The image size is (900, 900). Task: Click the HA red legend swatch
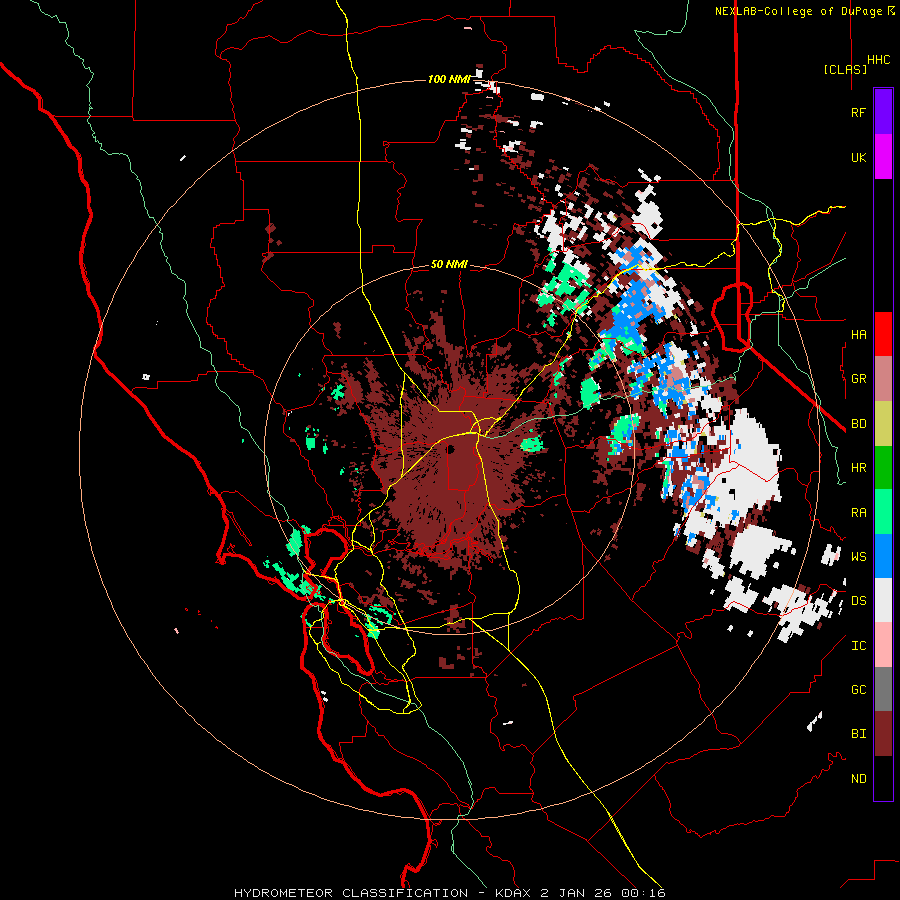pos(883,334)
